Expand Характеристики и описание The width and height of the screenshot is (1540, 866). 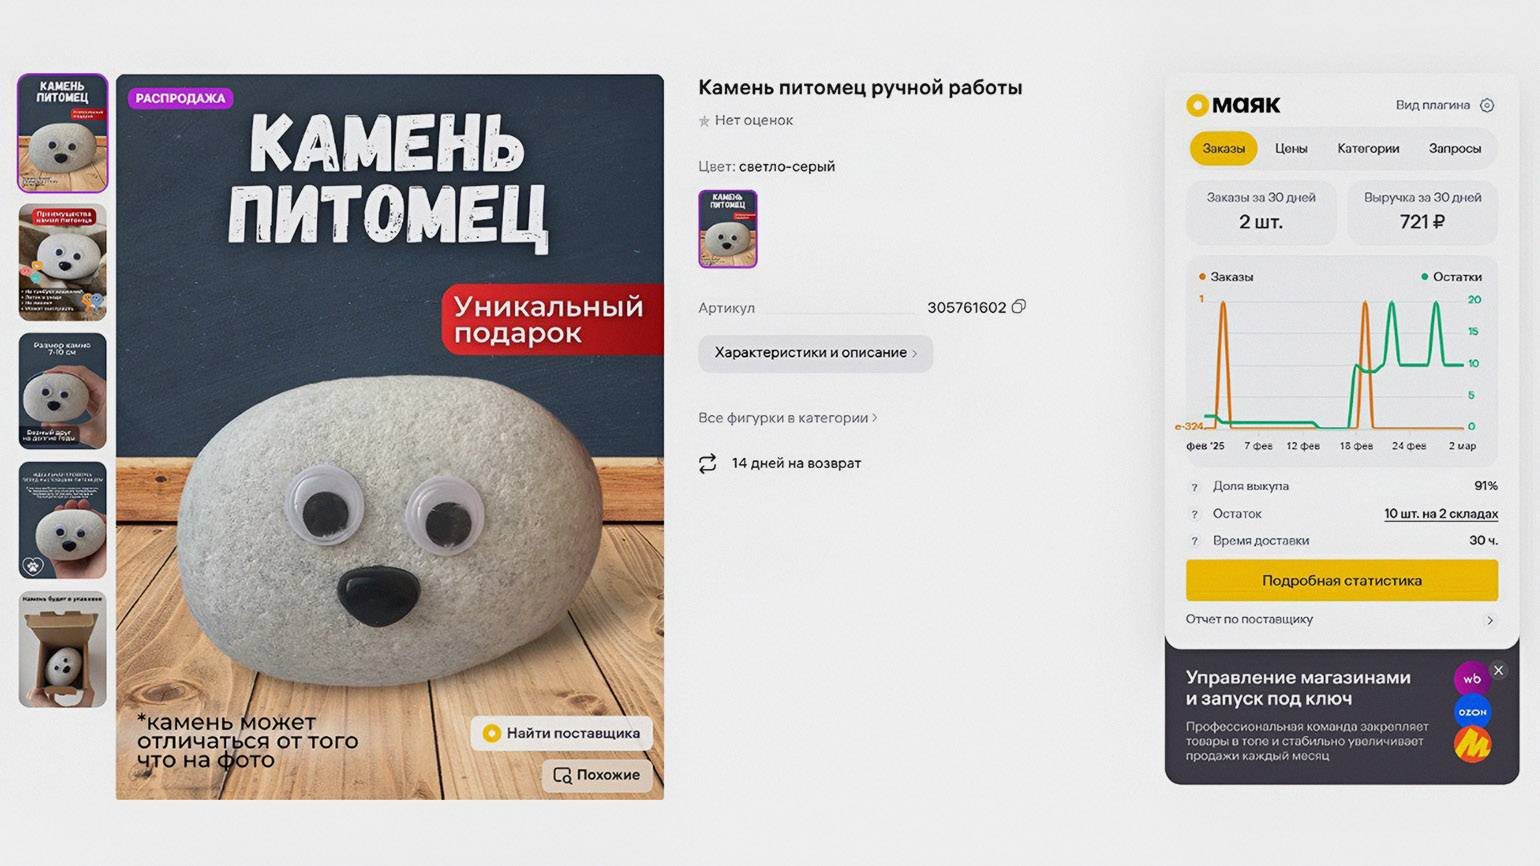tap(815, 353)
